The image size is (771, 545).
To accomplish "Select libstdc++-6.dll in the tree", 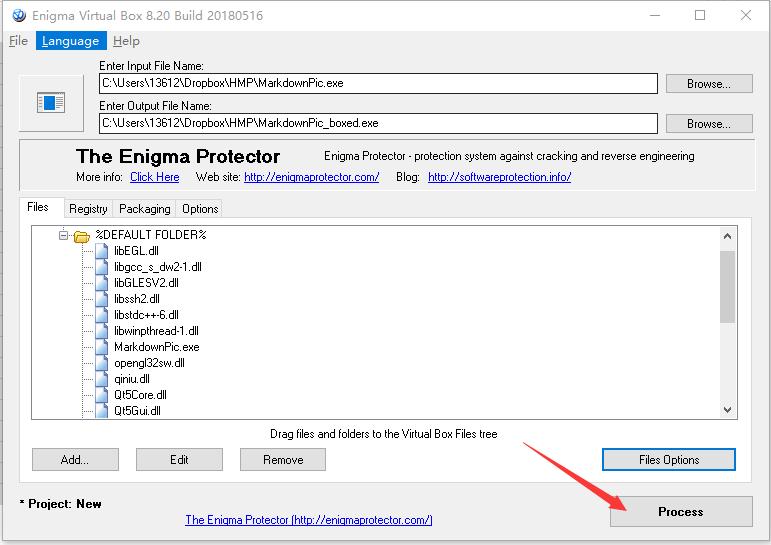I will [147, 315].
